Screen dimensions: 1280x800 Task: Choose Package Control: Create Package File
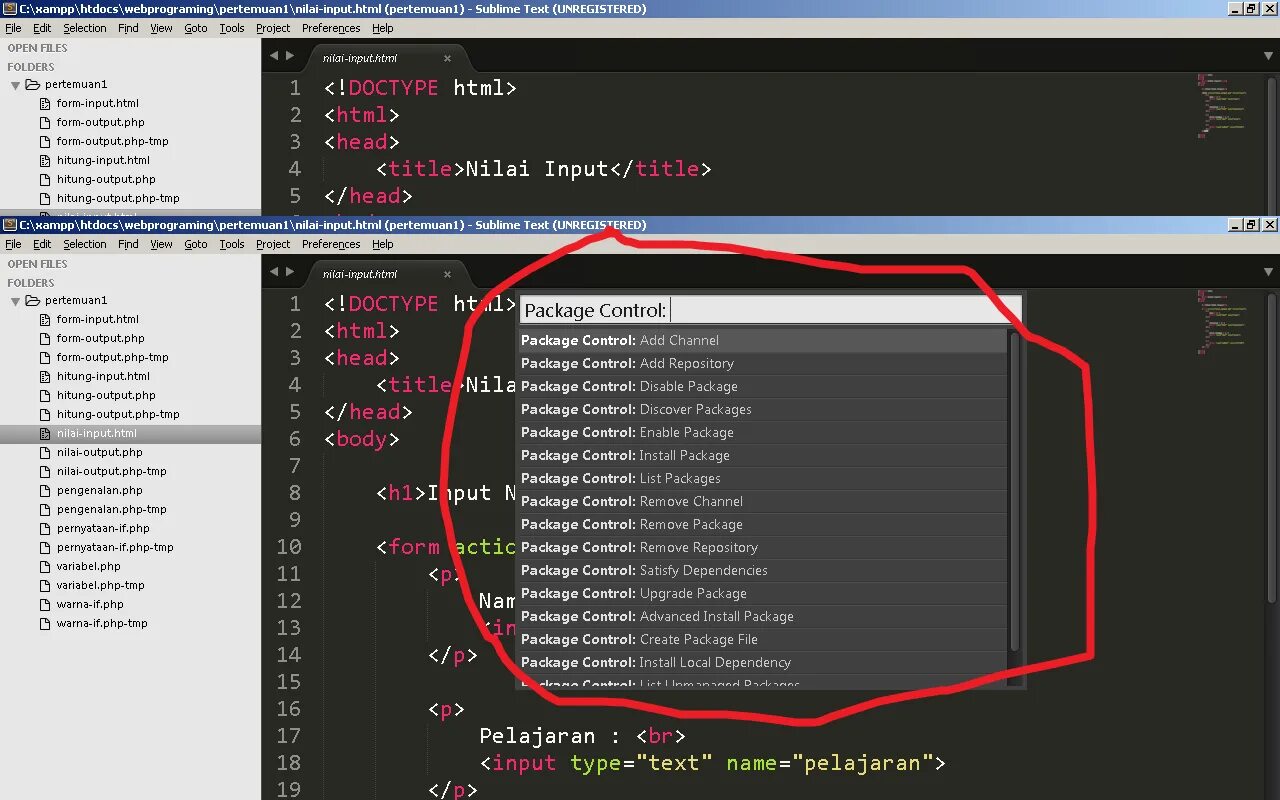point(762,639)
